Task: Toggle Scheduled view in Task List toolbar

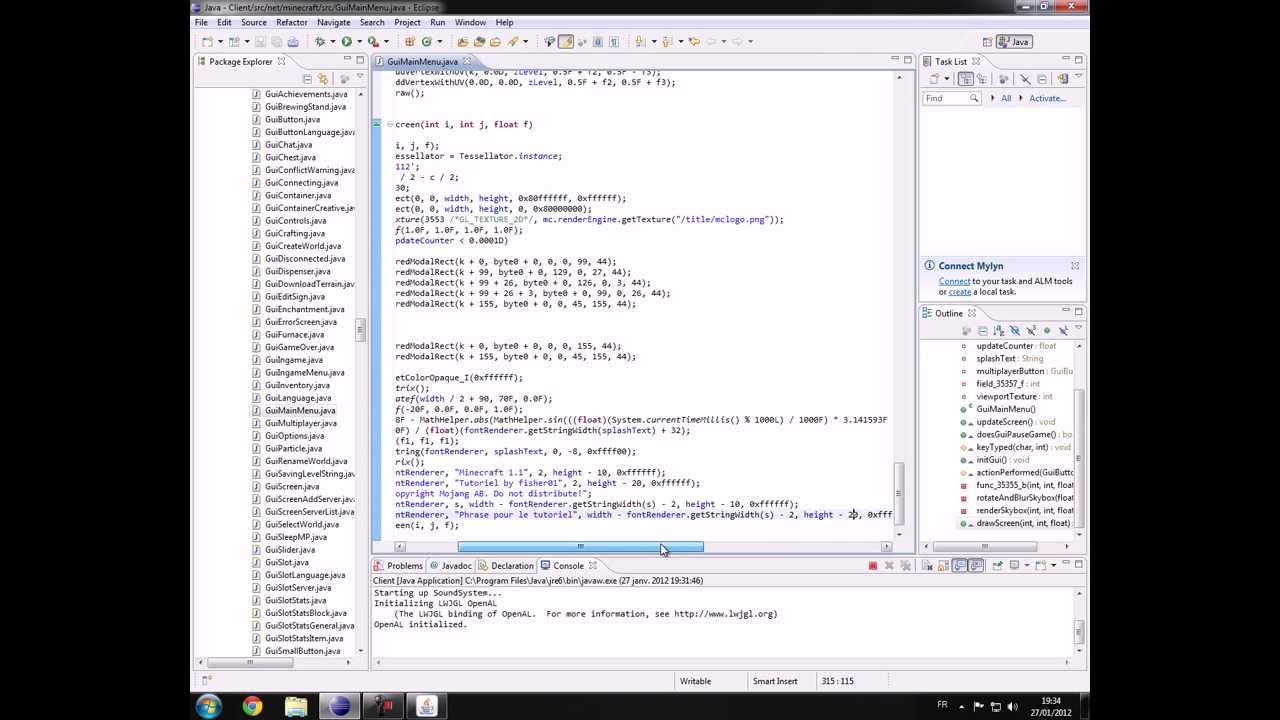Action: (x=982, y=79)
